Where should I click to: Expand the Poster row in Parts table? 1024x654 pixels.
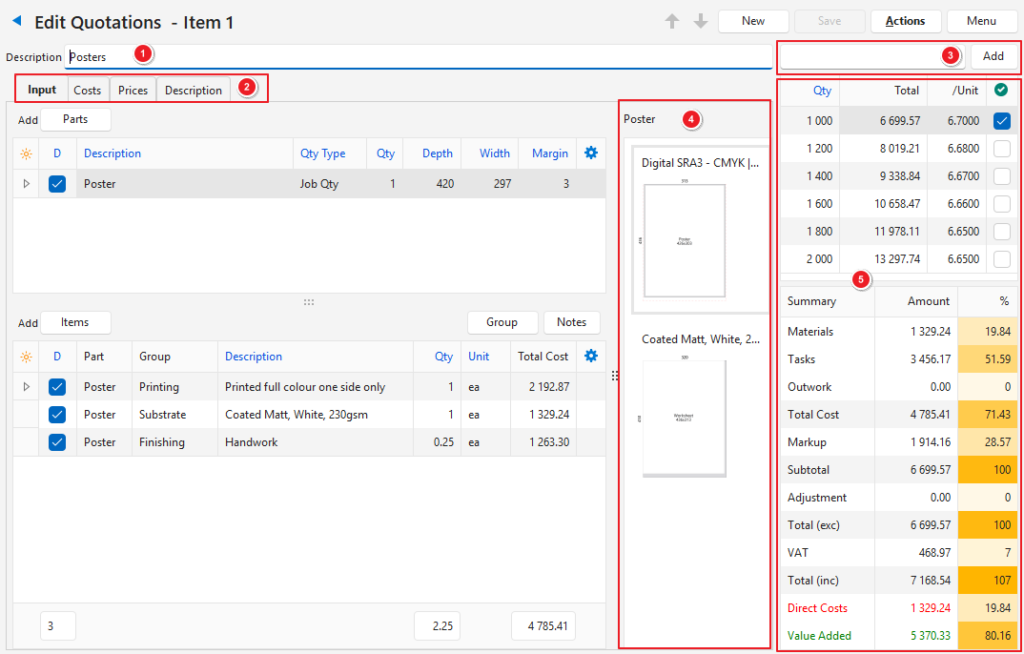click(x=26, y=184)
